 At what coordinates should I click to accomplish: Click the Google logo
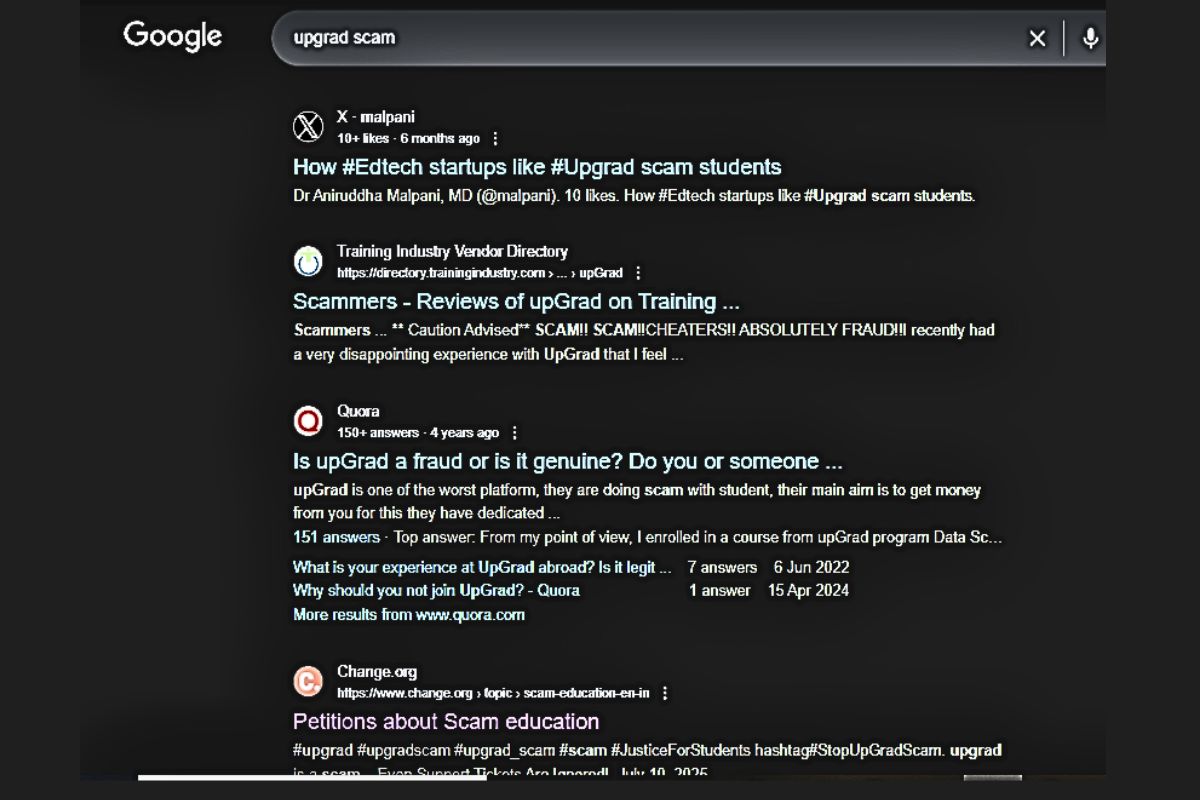[x=172, y=36]
